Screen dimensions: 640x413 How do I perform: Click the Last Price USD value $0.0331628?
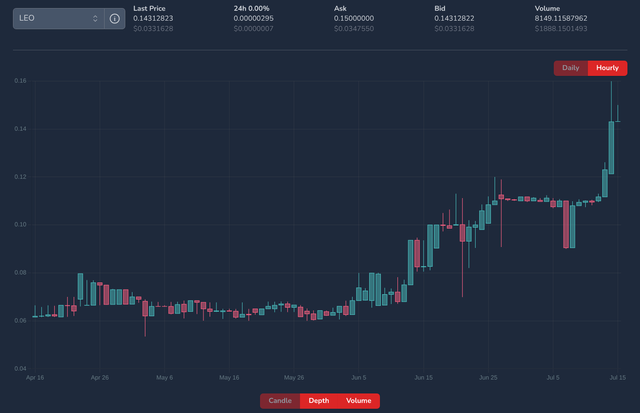coord(153,29)
